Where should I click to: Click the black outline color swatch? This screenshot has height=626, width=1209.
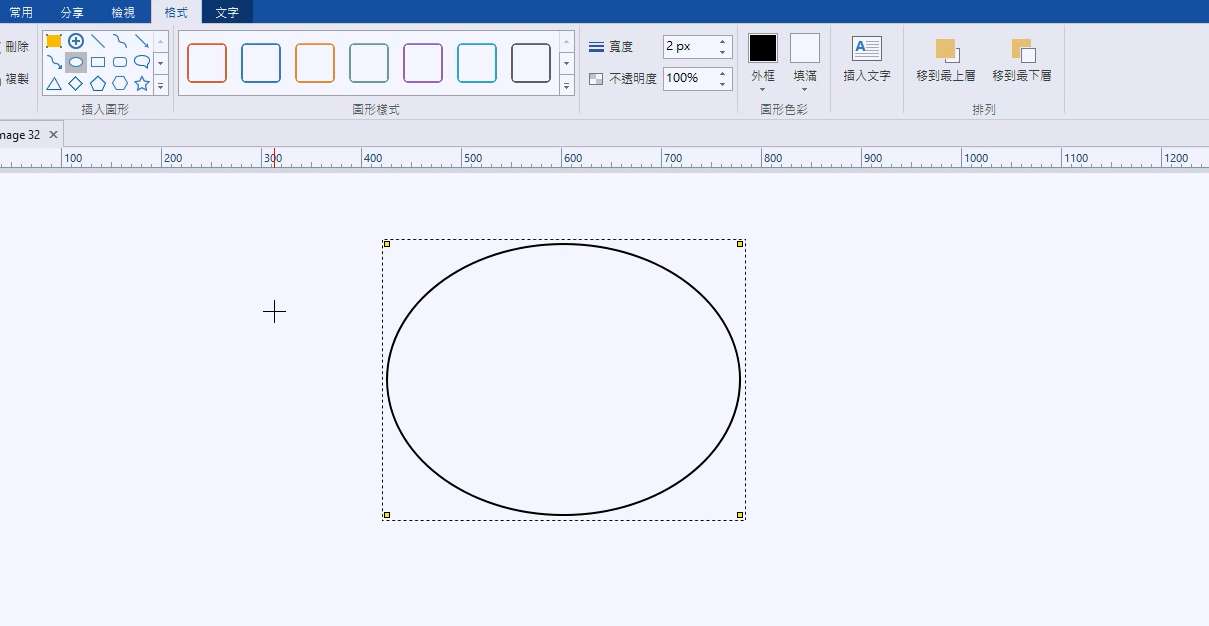point(763,48)
